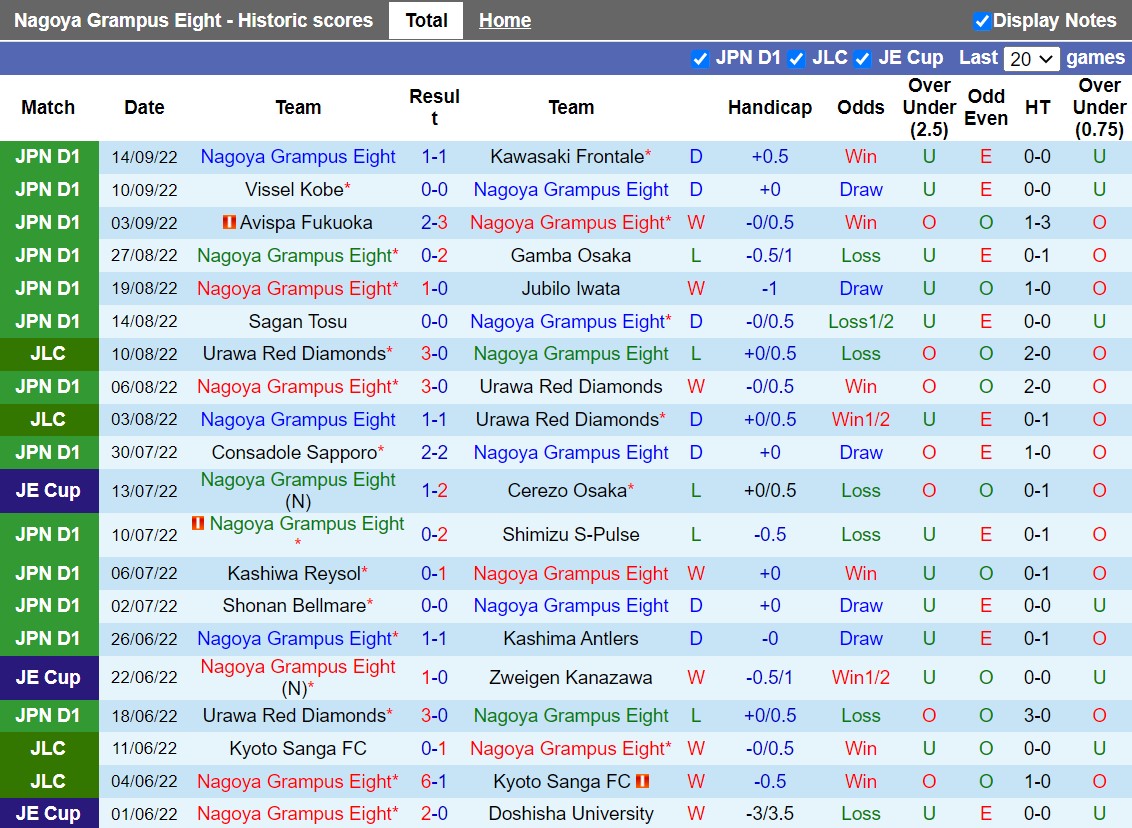This screenshot has width=1132, height=828.
Task: Click red card icon in the 10/07/22 row
Action: [x=198, y=523]
